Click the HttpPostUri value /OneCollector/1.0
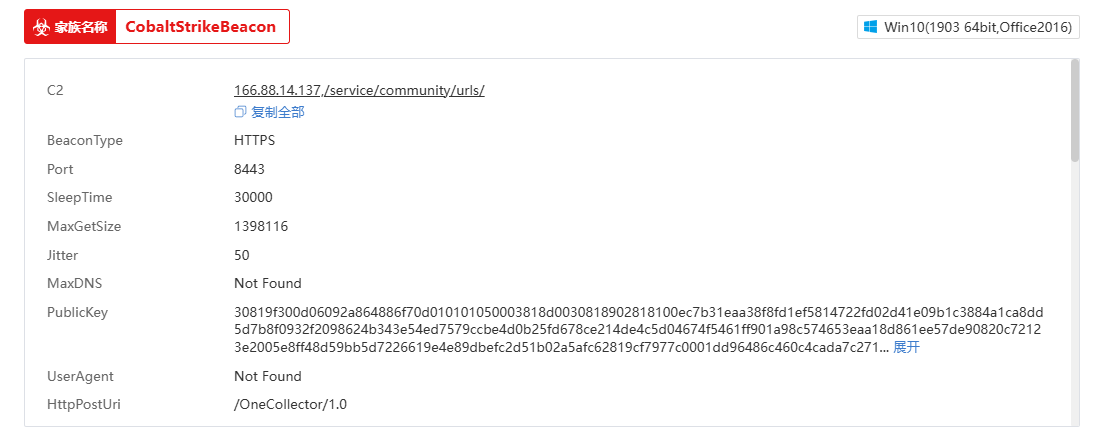The height and width of the screenshot is (434, 1093). pyautogui.click(x=290, y=404)
